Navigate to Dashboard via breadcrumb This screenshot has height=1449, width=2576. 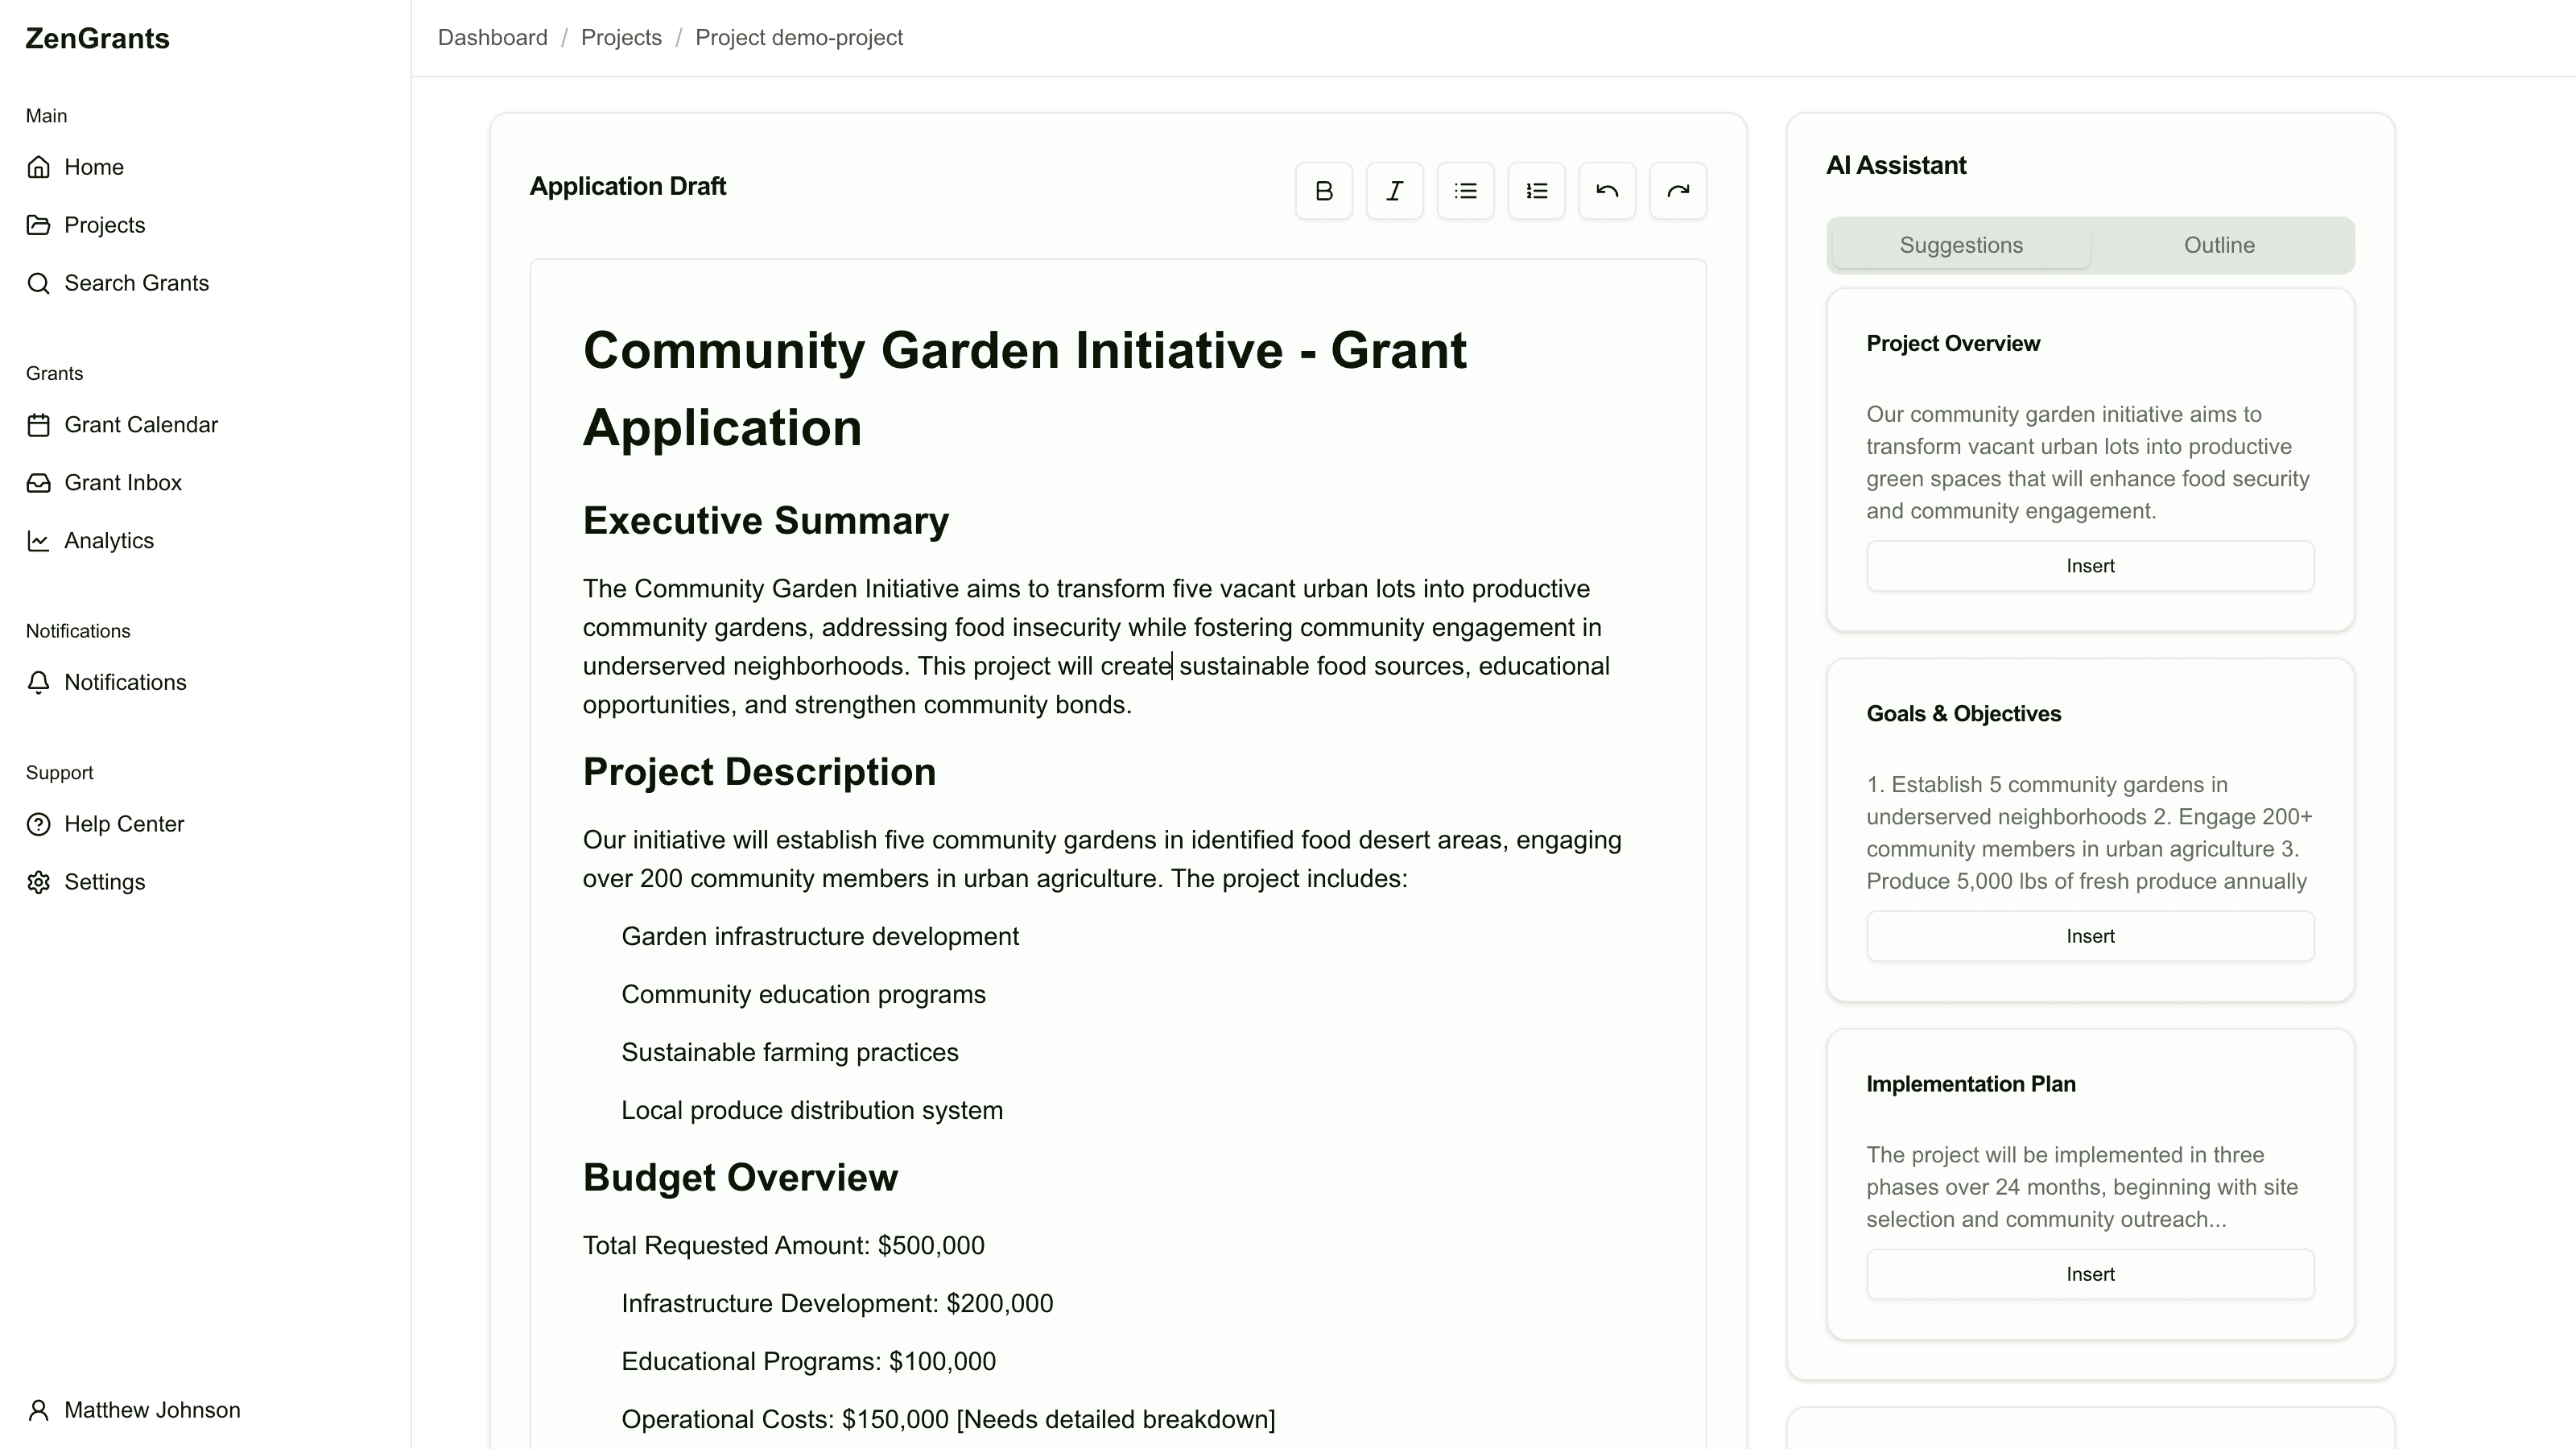pyautogui.click(x=492, y=37)
